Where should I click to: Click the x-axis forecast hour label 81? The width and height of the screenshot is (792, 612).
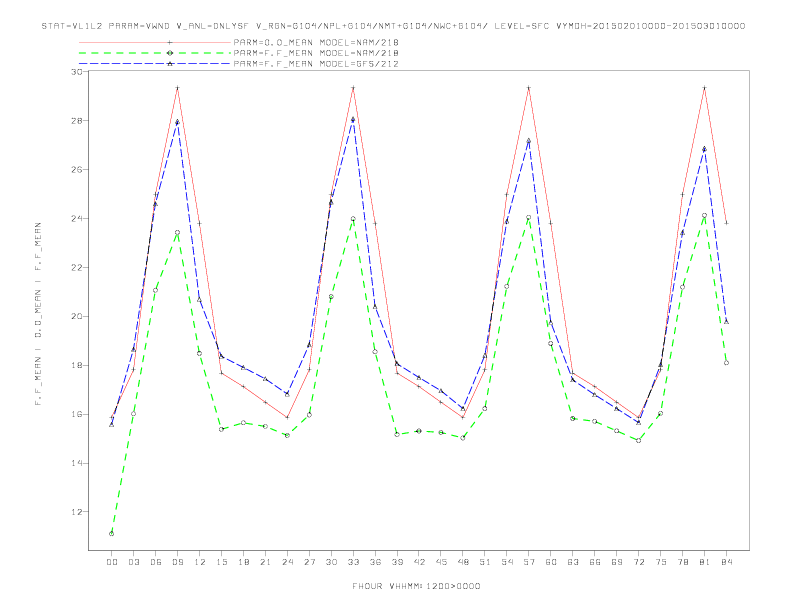tap(705, 562)
